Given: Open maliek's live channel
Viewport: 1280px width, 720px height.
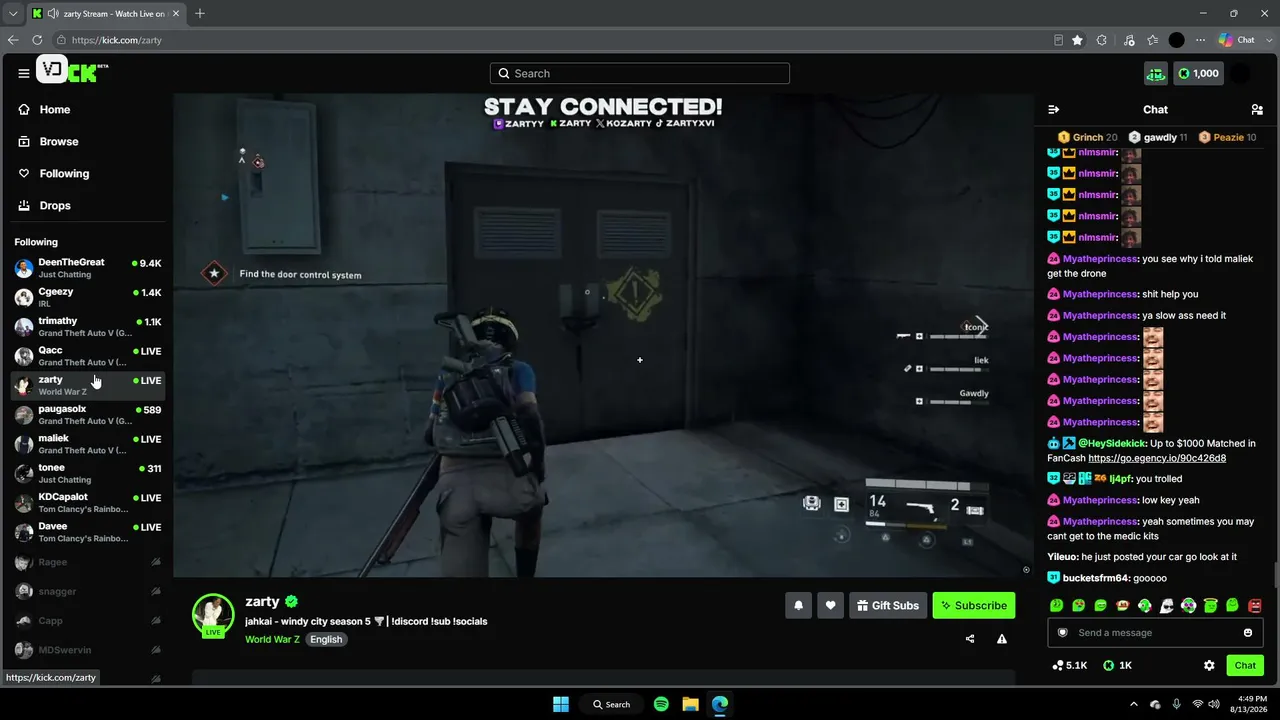Looking at the screenshot, I should pos(88,444).
